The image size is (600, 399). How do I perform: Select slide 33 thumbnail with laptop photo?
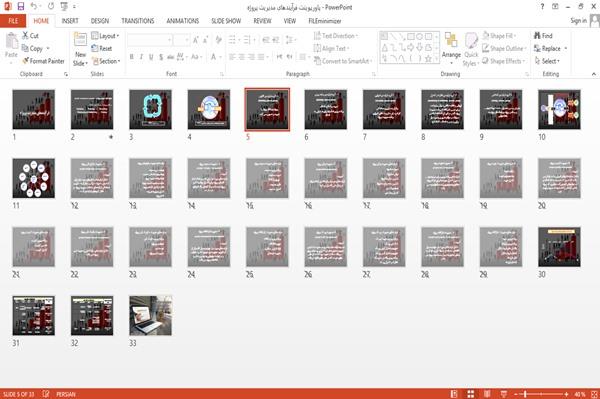[x=150, y=316]
